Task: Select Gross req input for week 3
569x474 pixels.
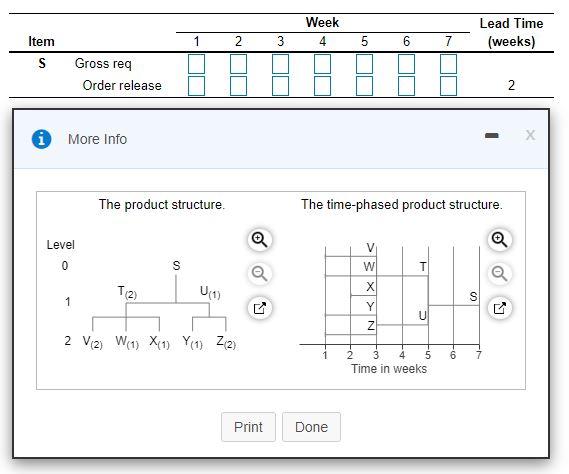Action: 281,64
